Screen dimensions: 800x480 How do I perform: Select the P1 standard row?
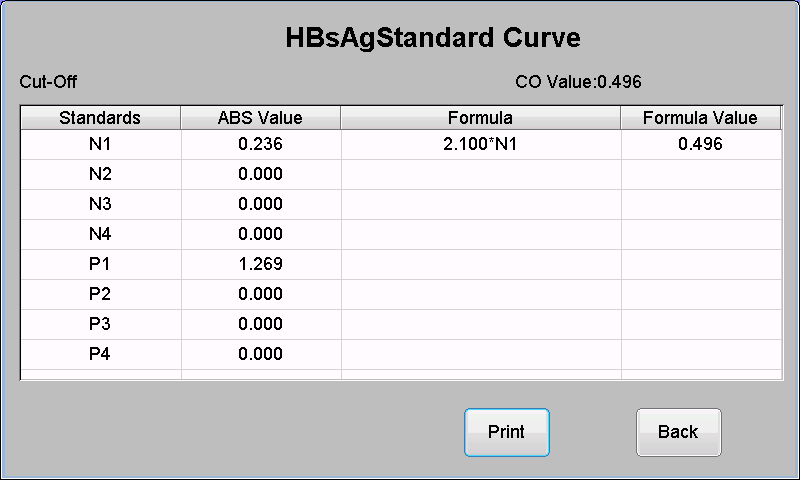click(x=401, y=264)
